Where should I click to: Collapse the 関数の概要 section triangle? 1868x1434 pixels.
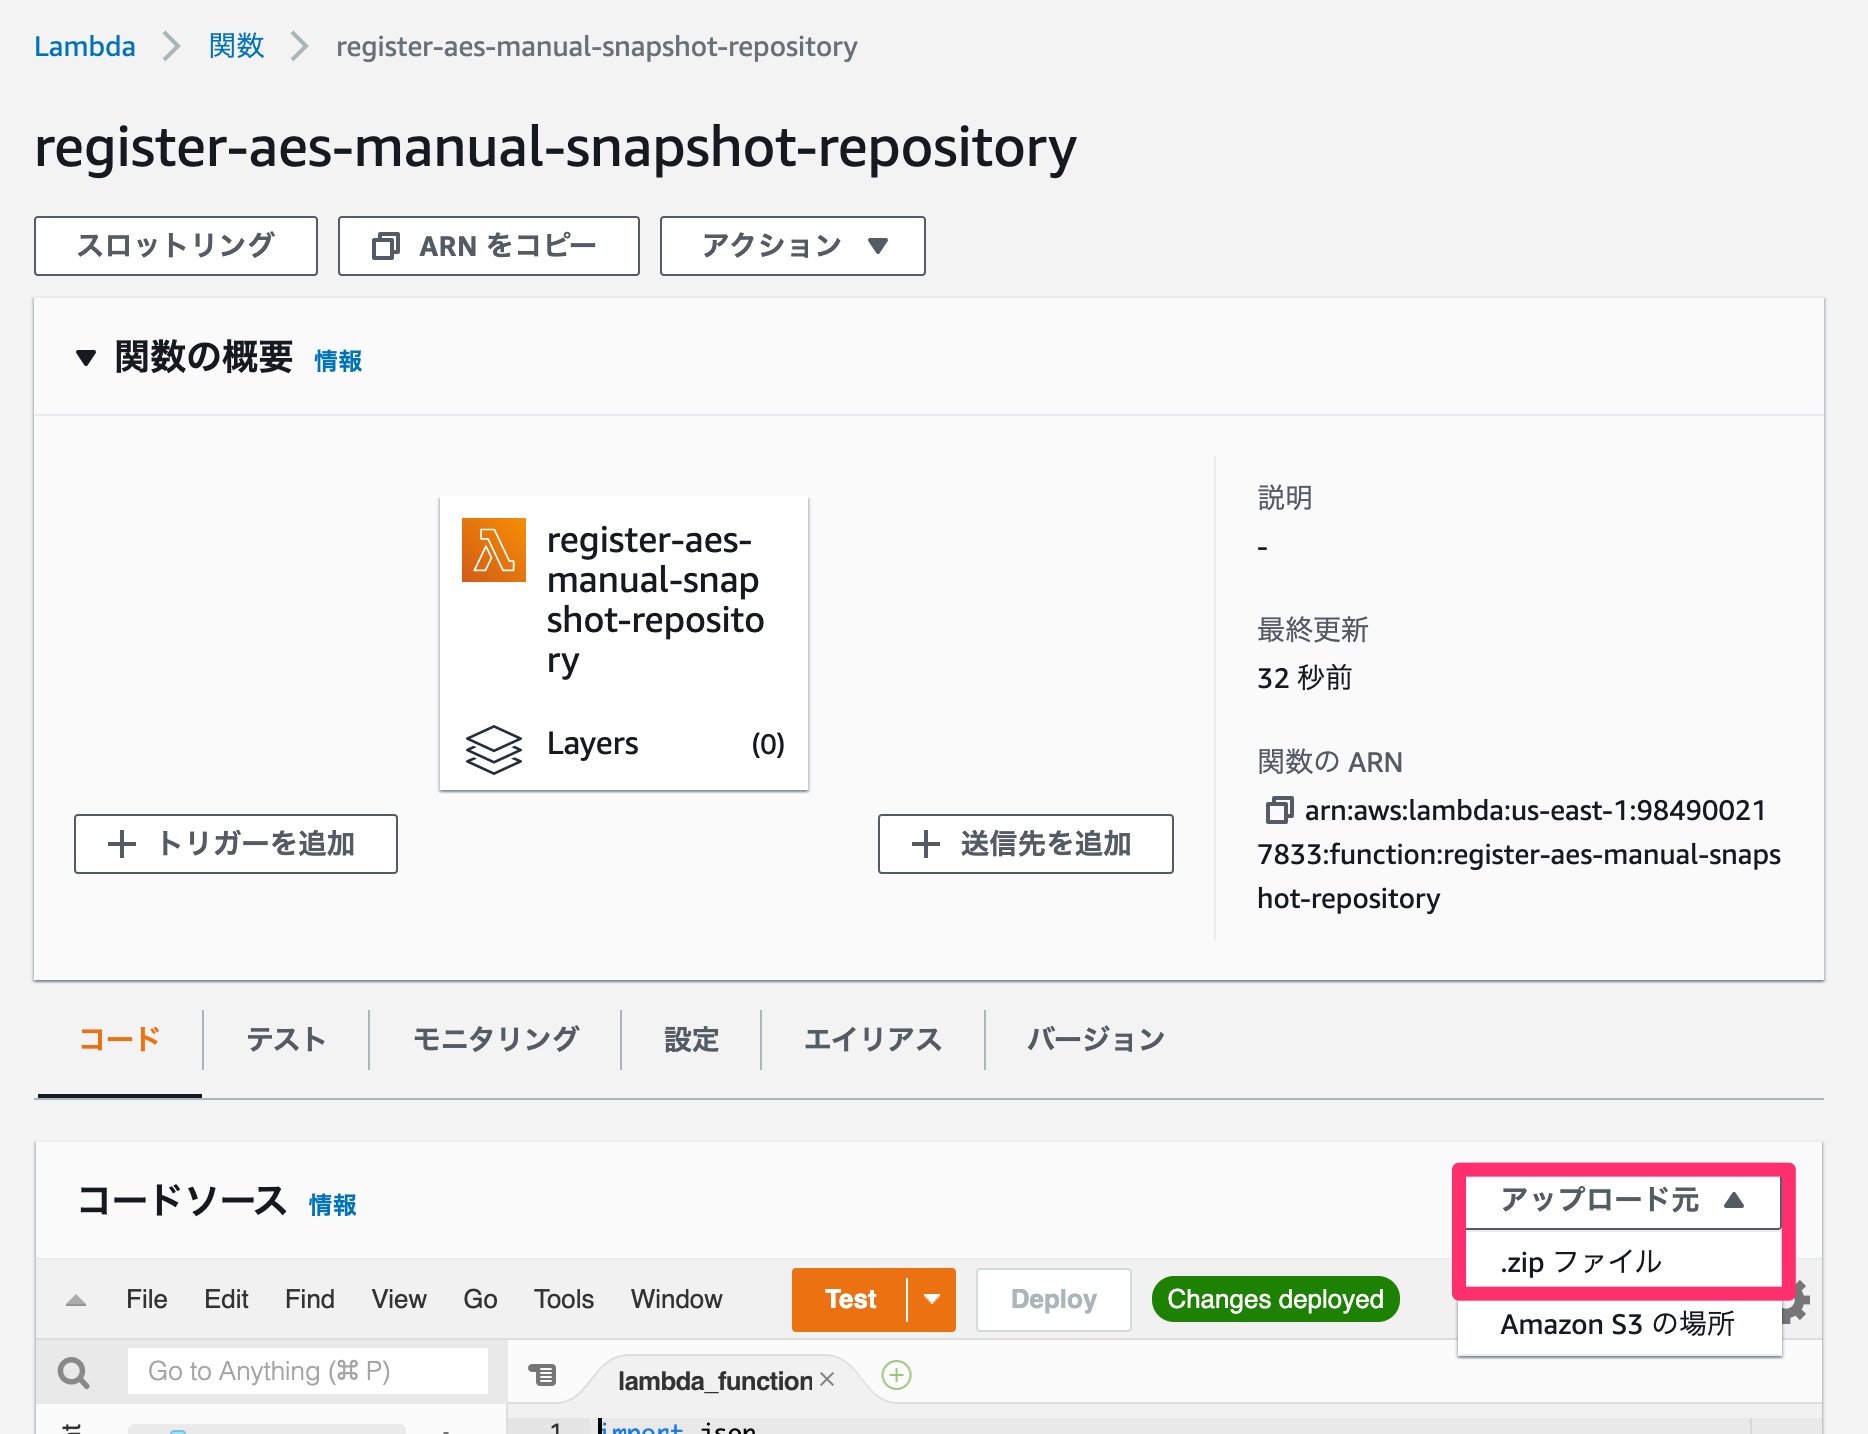pyautogui.click(x=86, y=358)
